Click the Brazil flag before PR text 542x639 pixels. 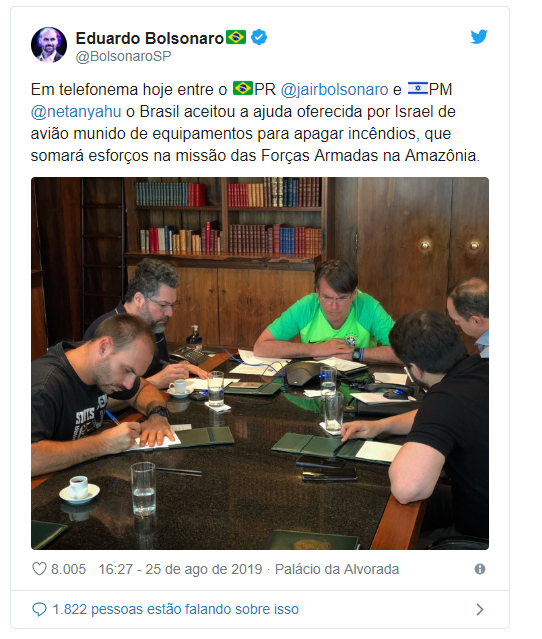(x=243, y=88)
